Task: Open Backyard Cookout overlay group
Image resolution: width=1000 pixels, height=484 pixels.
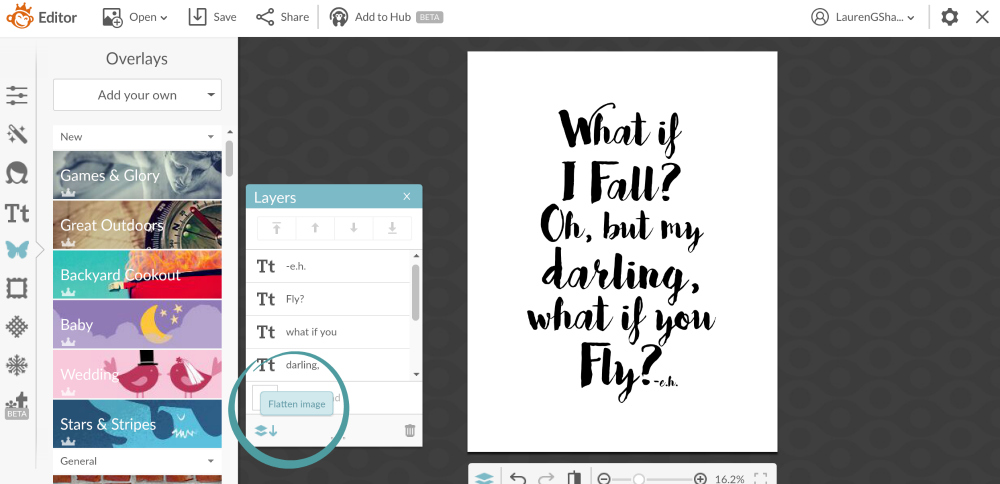Action: tap(137, 274)
